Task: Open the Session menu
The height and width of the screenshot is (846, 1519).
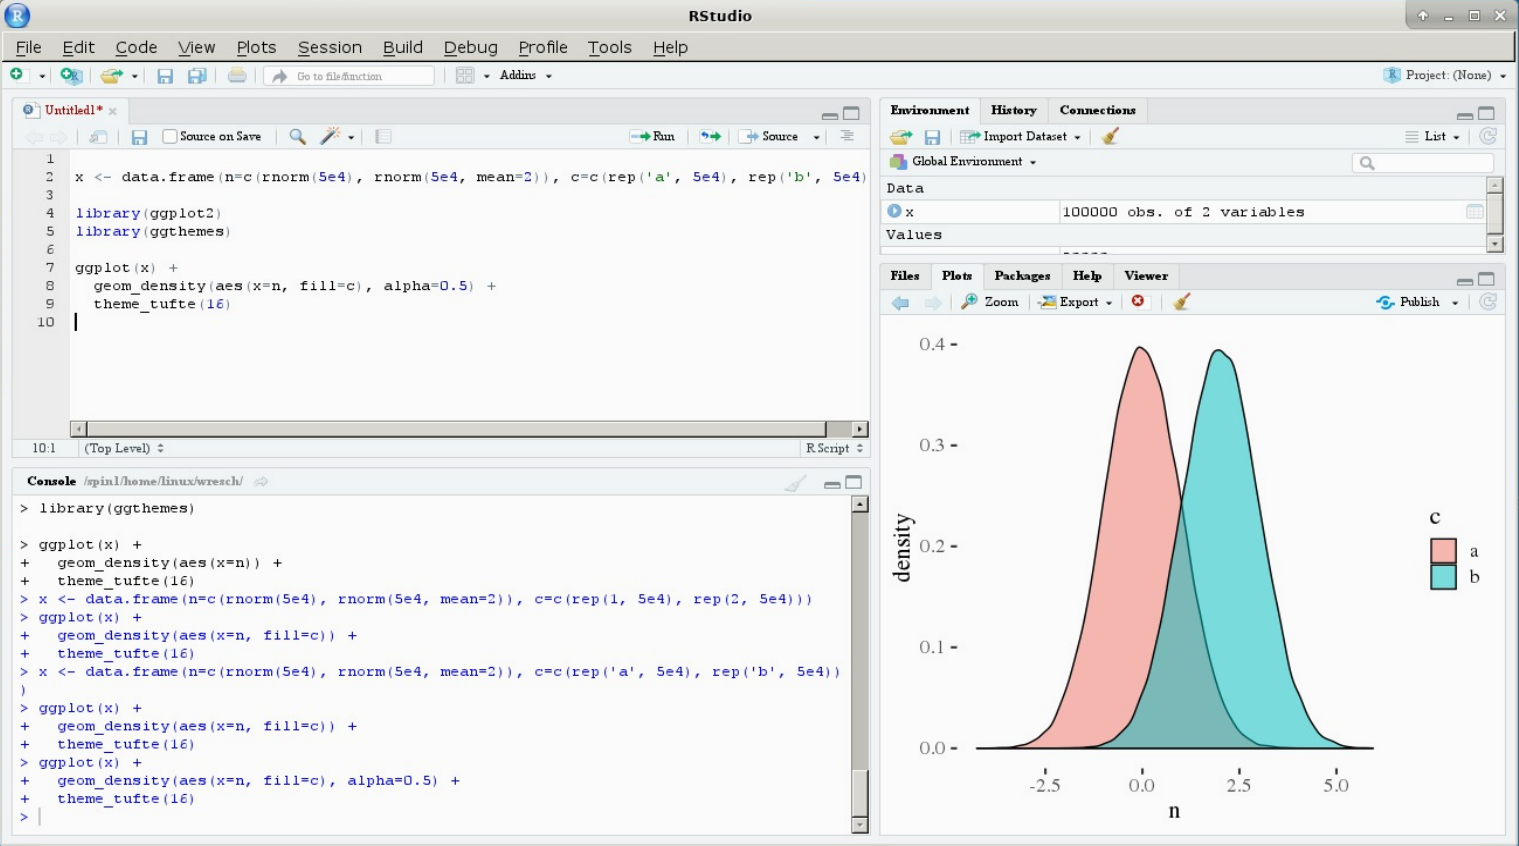Action: pyautogui.click(x=329, y=47)
